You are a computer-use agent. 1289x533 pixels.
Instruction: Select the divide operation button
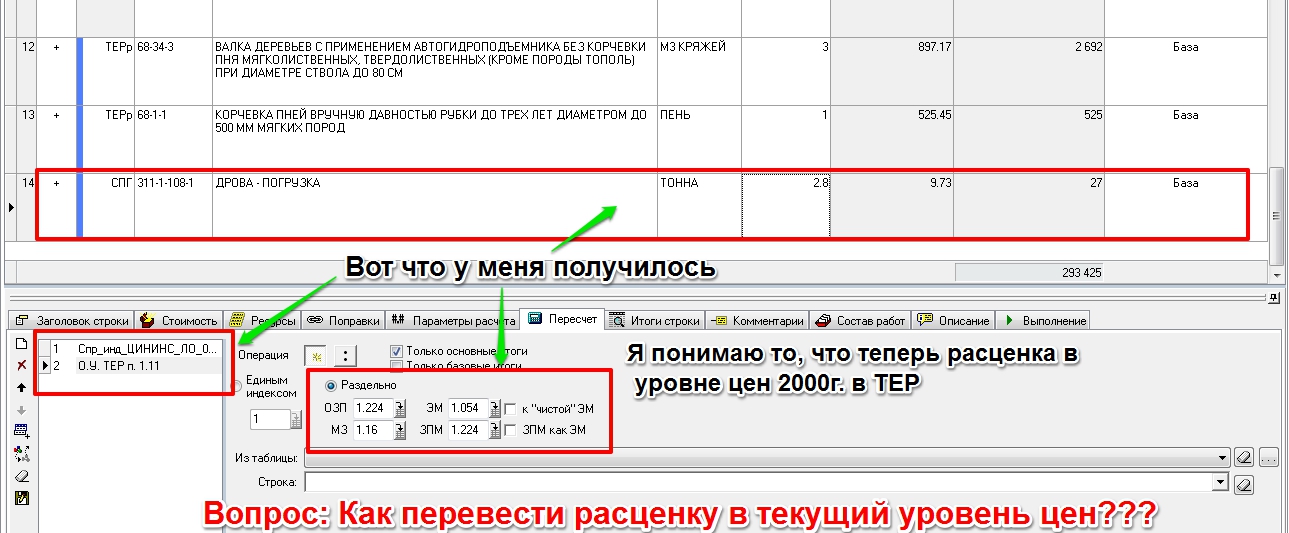(x=343, y=355)
